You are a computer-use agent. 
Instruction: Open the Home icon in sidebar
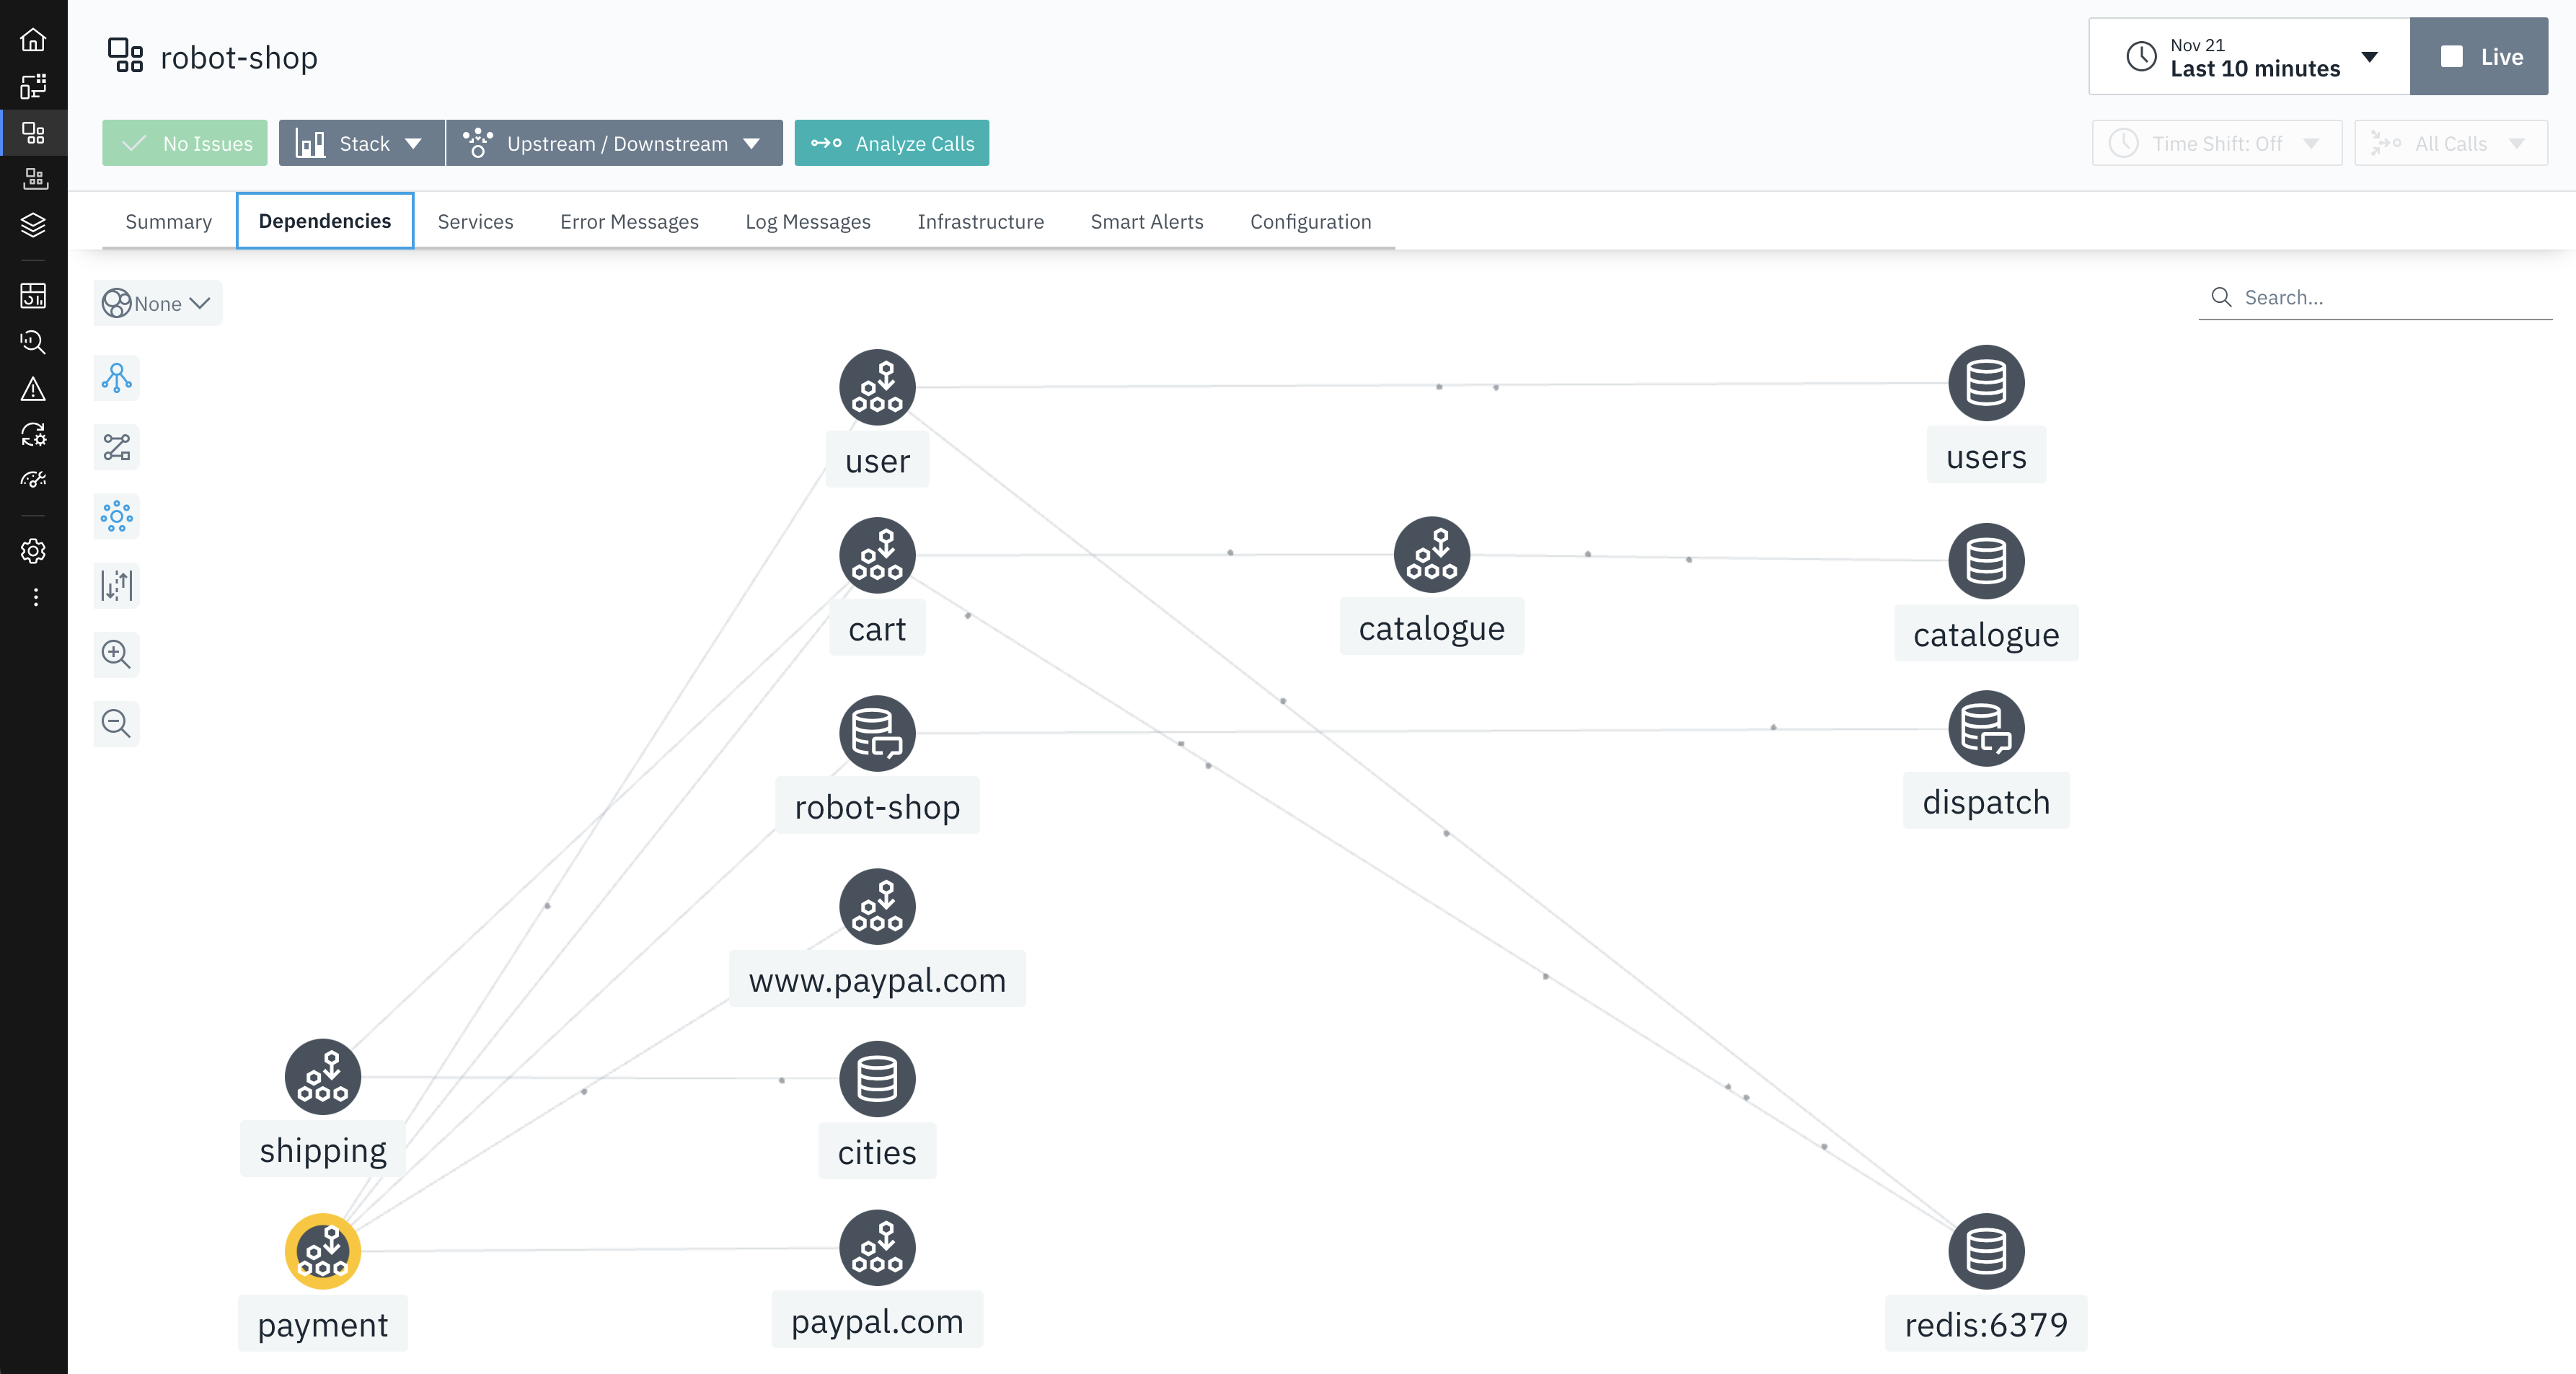33,40
